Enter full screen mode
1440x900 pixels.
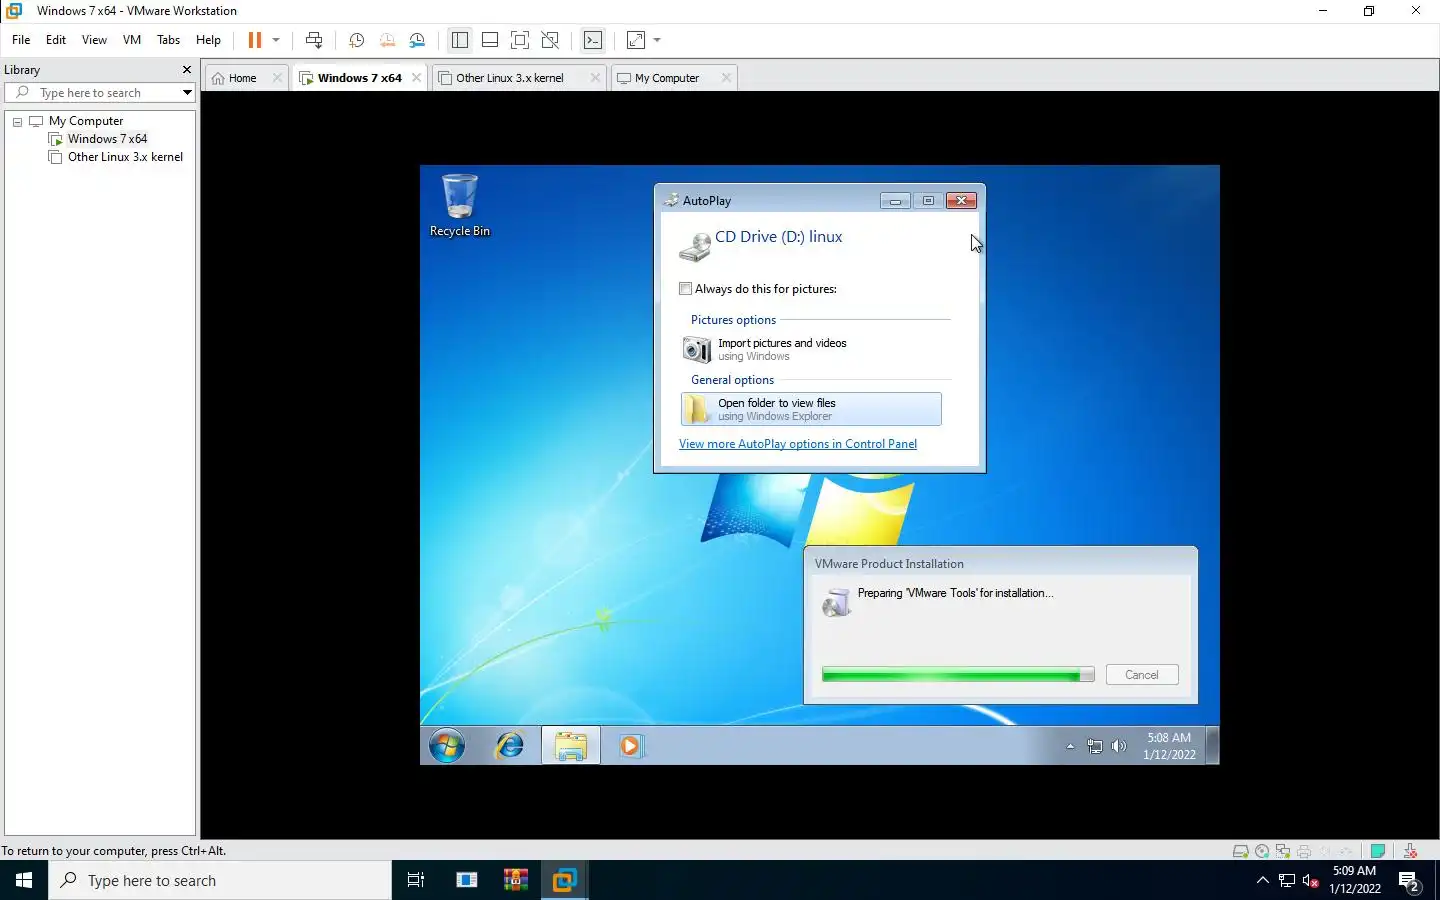[520, 40]
